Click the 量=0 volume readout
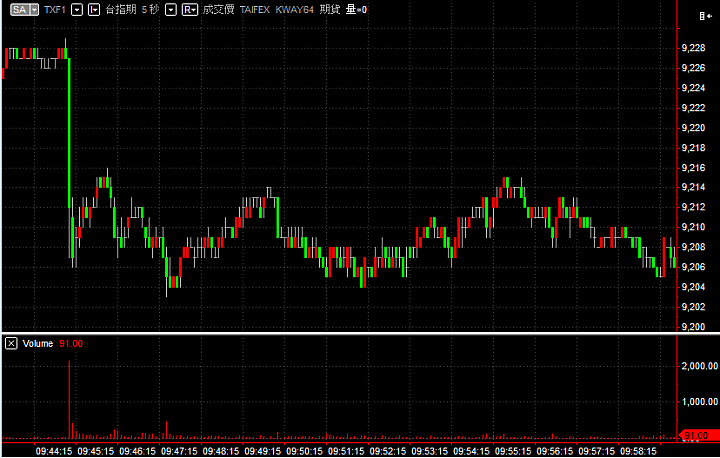The height and width of the screenshot is (458, 720). point(356,10)
